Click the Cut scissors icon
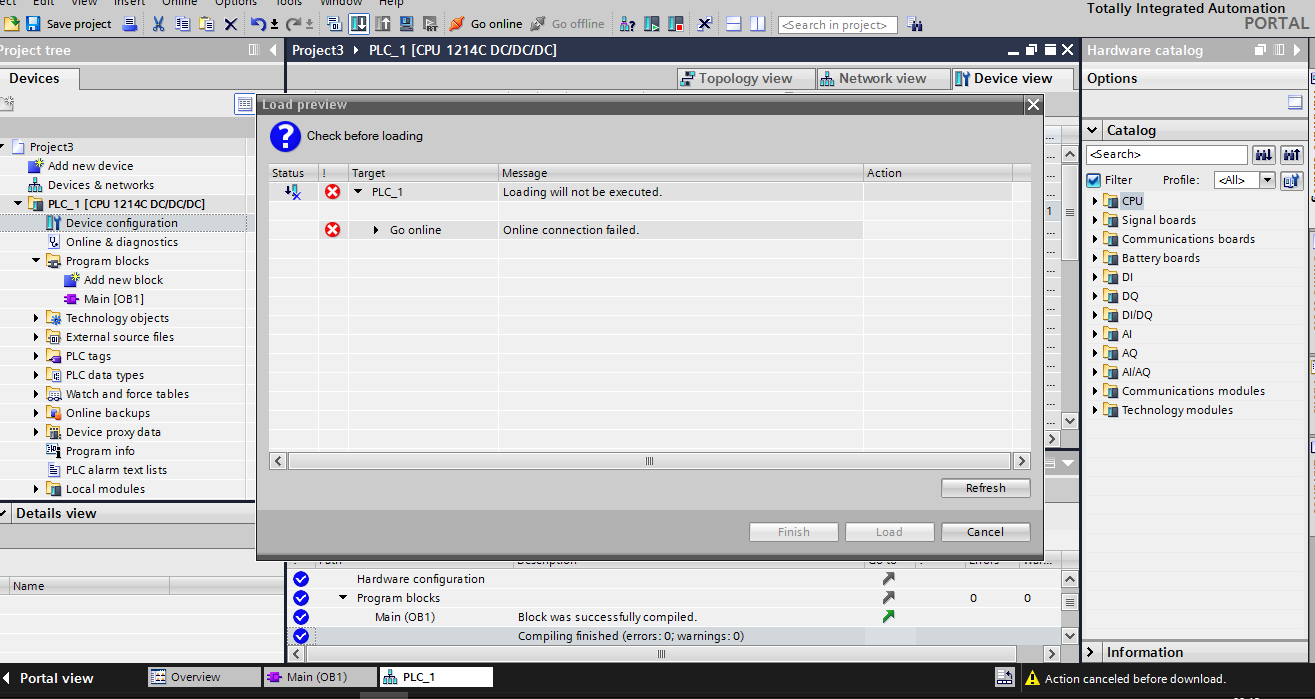 point(158,24)
